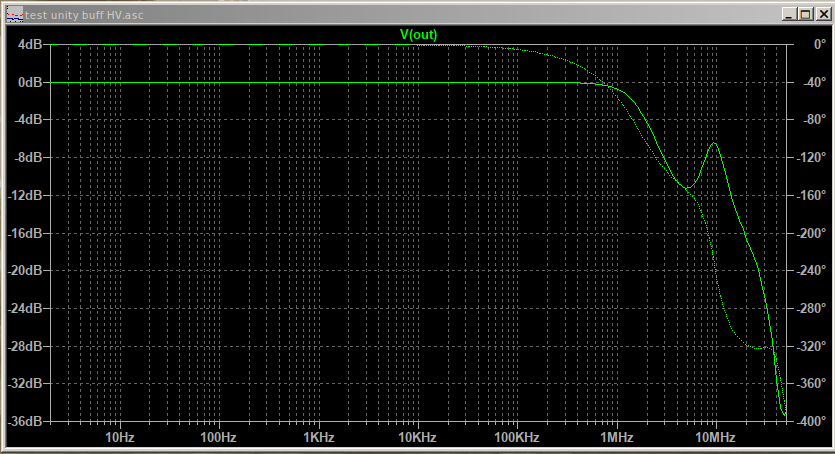Click the 100KHz frequency axis label

click(517, 438)
